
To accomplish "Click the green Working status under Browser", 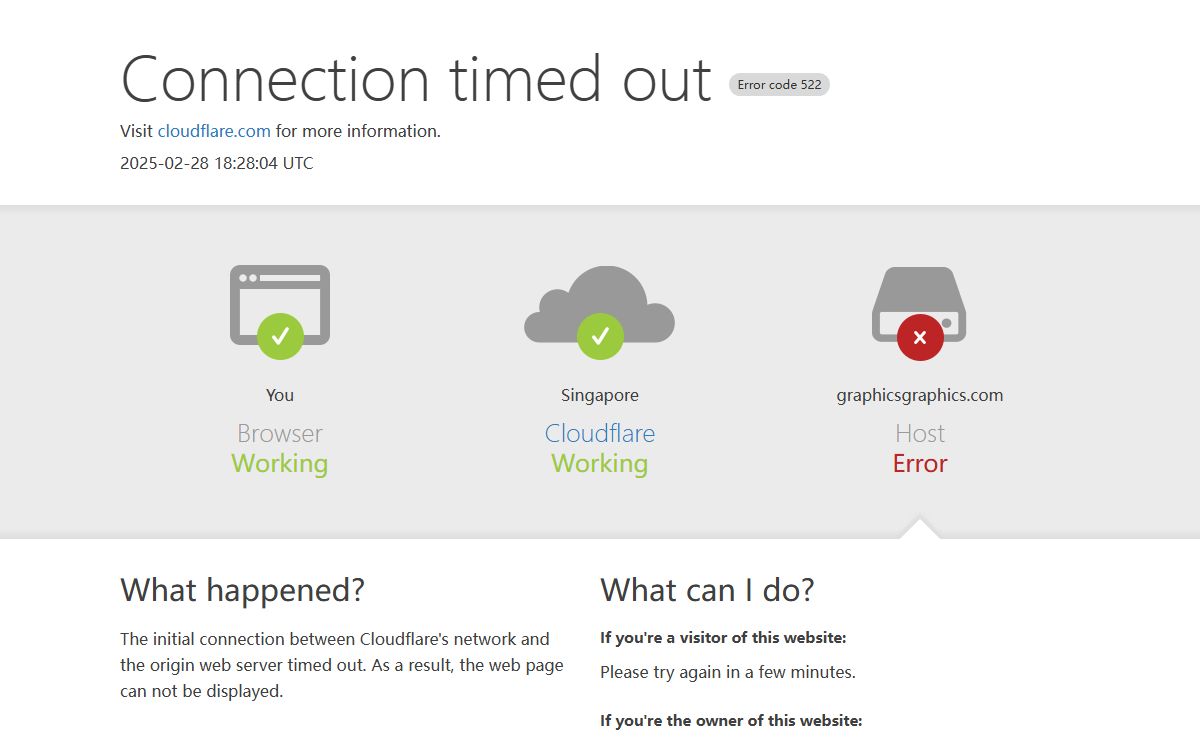I will [x=280, y=464].
